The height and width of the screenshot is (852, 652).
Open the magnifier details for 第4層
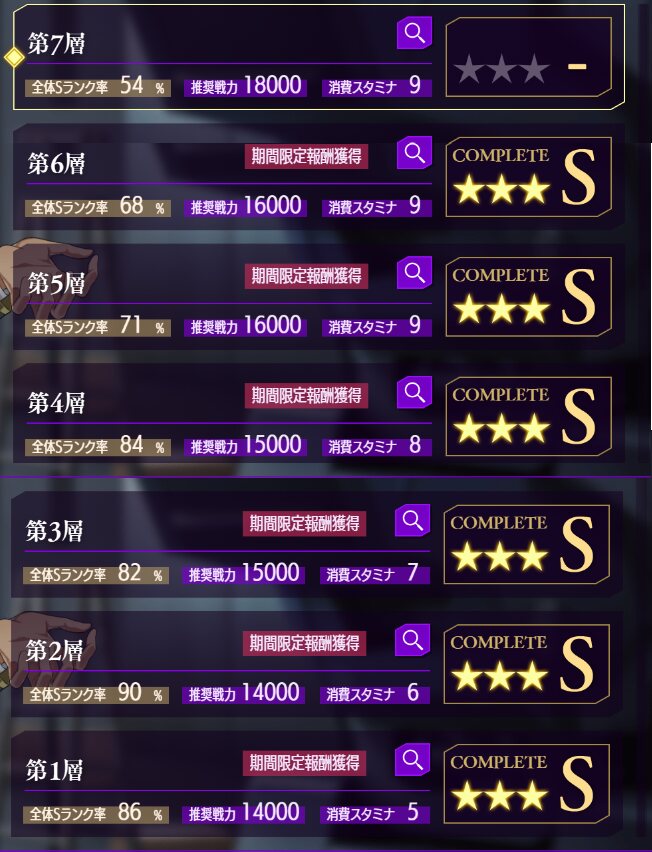tap(415, 392)
